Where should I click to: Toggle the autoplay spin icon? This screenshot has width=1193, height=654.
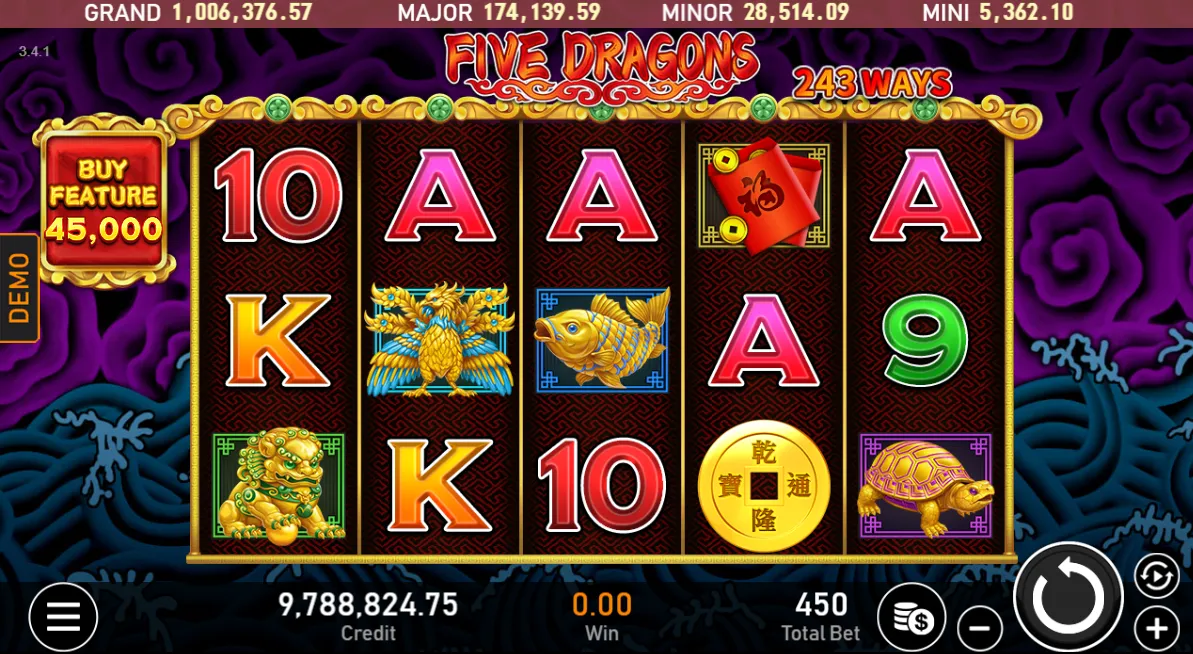tap(1157, 576)
